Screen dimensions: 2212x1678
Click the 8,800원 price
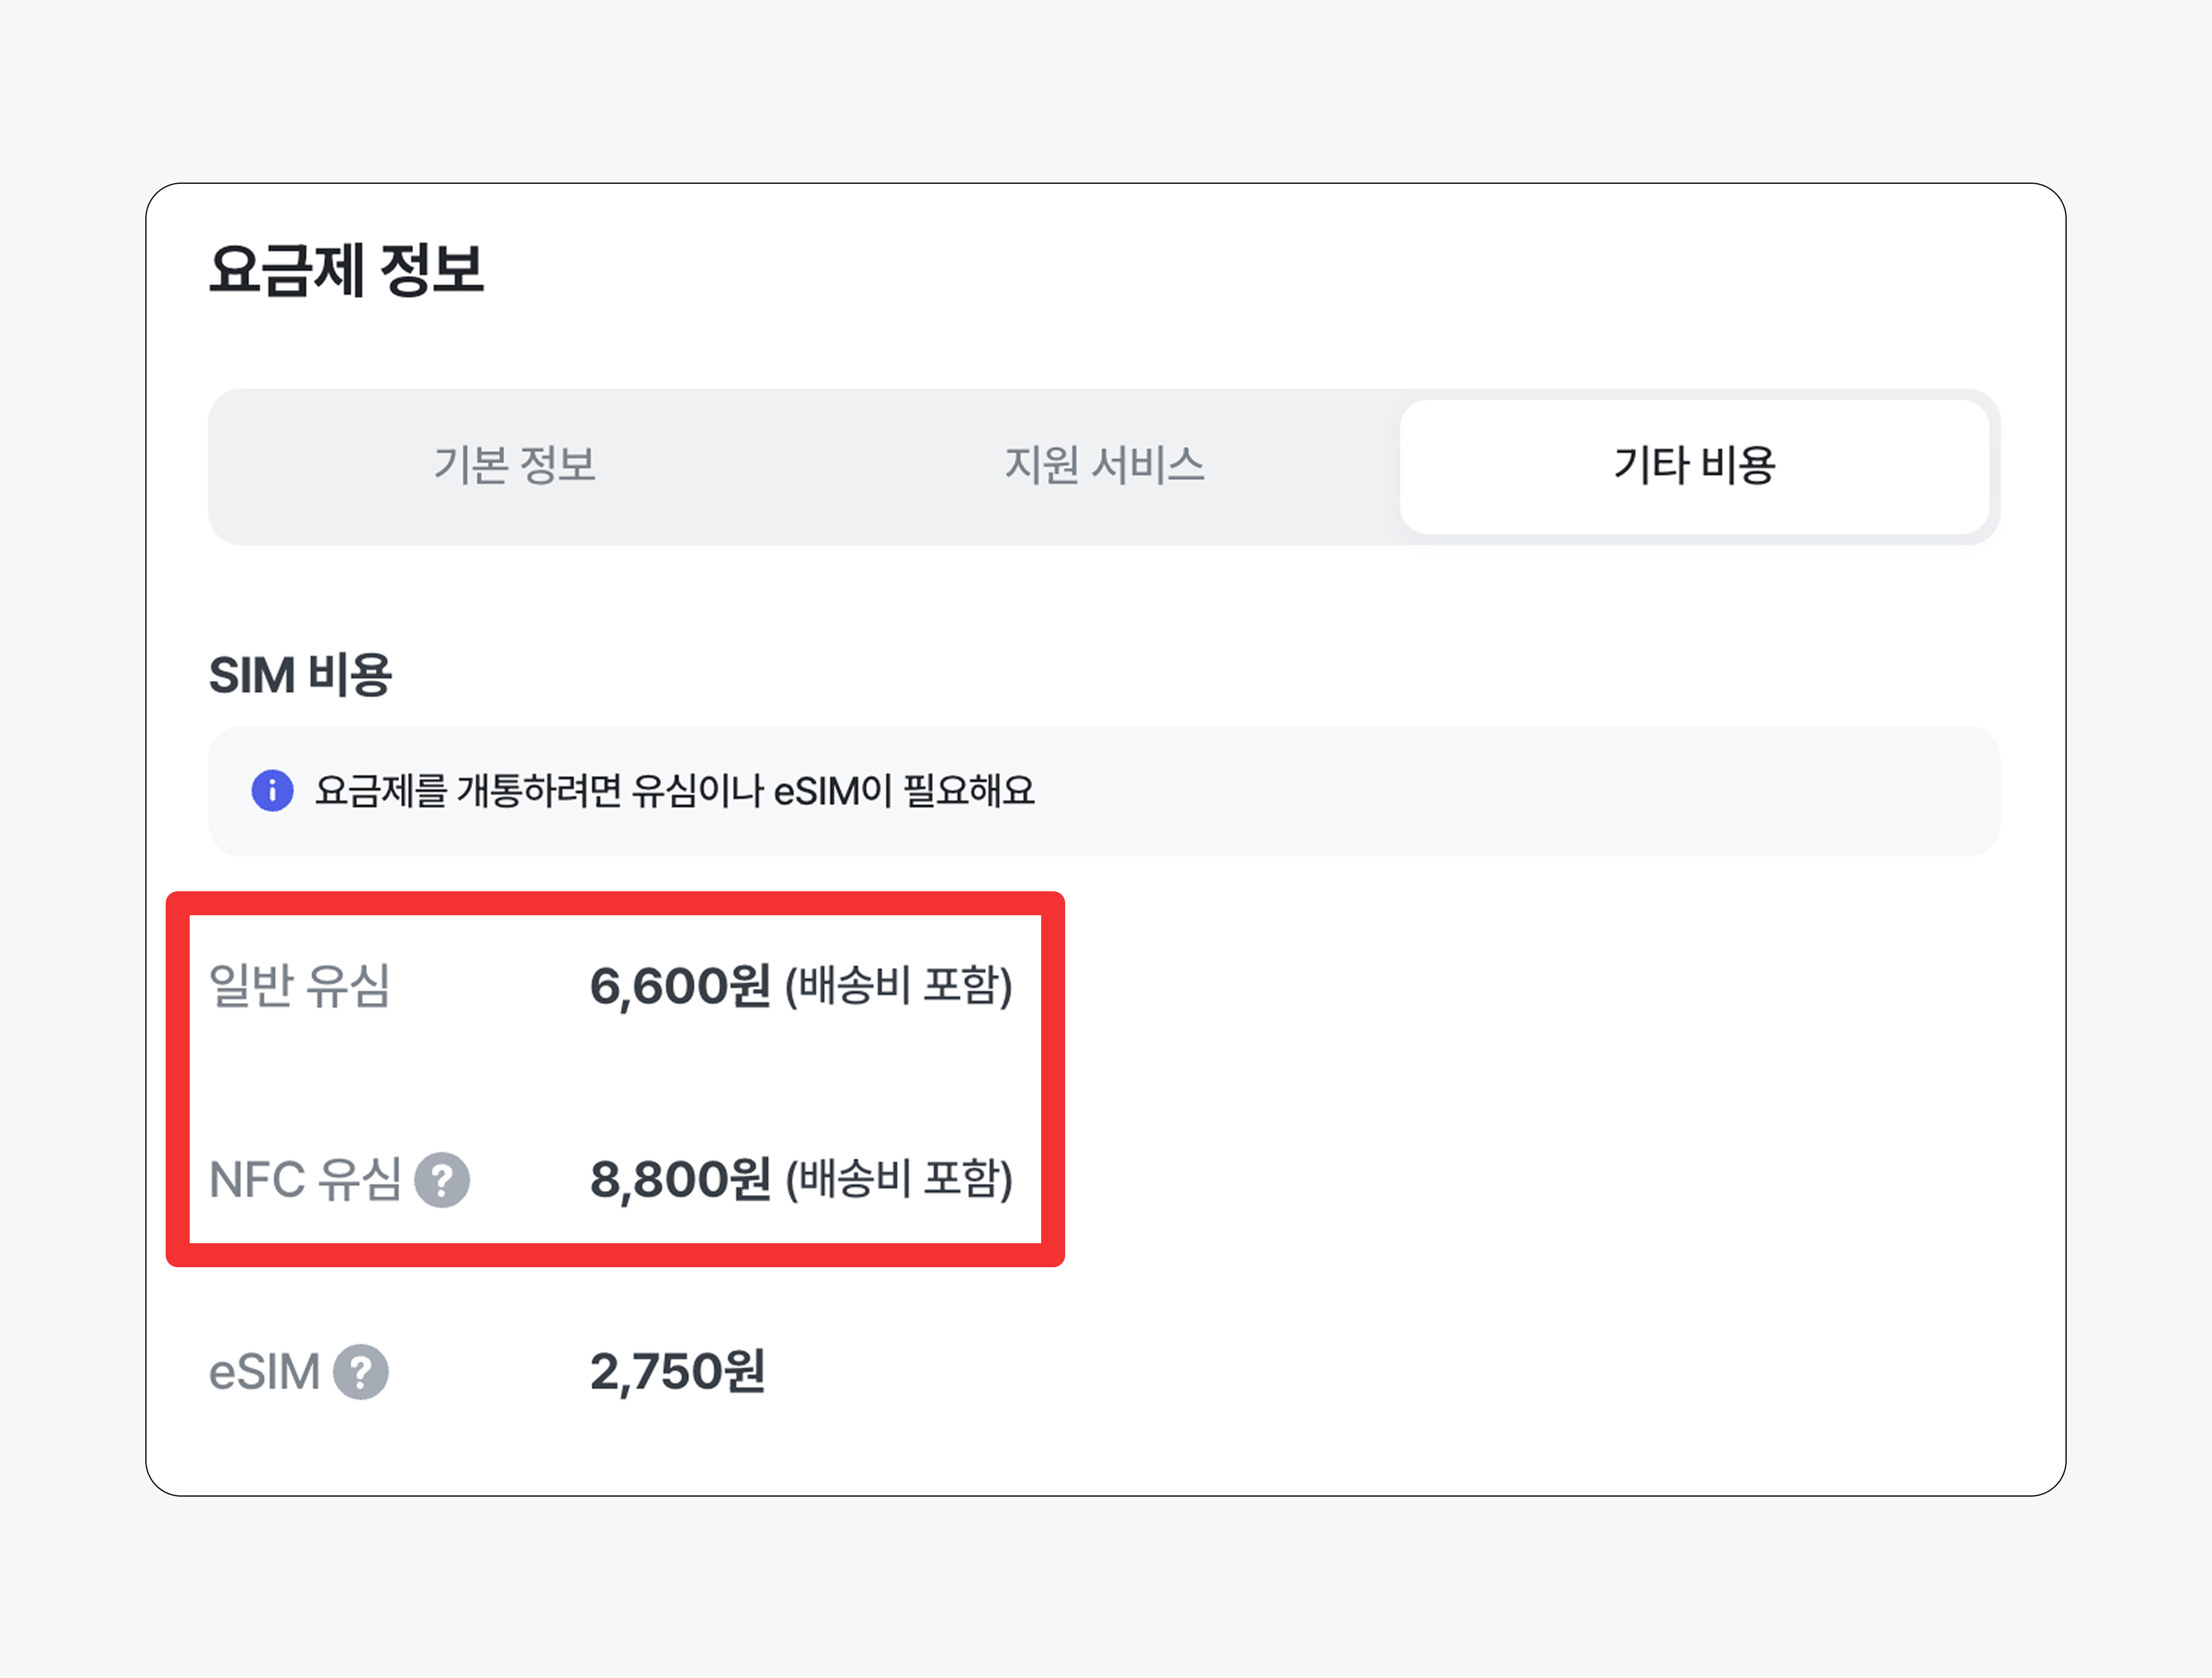tap(680, 1180)
